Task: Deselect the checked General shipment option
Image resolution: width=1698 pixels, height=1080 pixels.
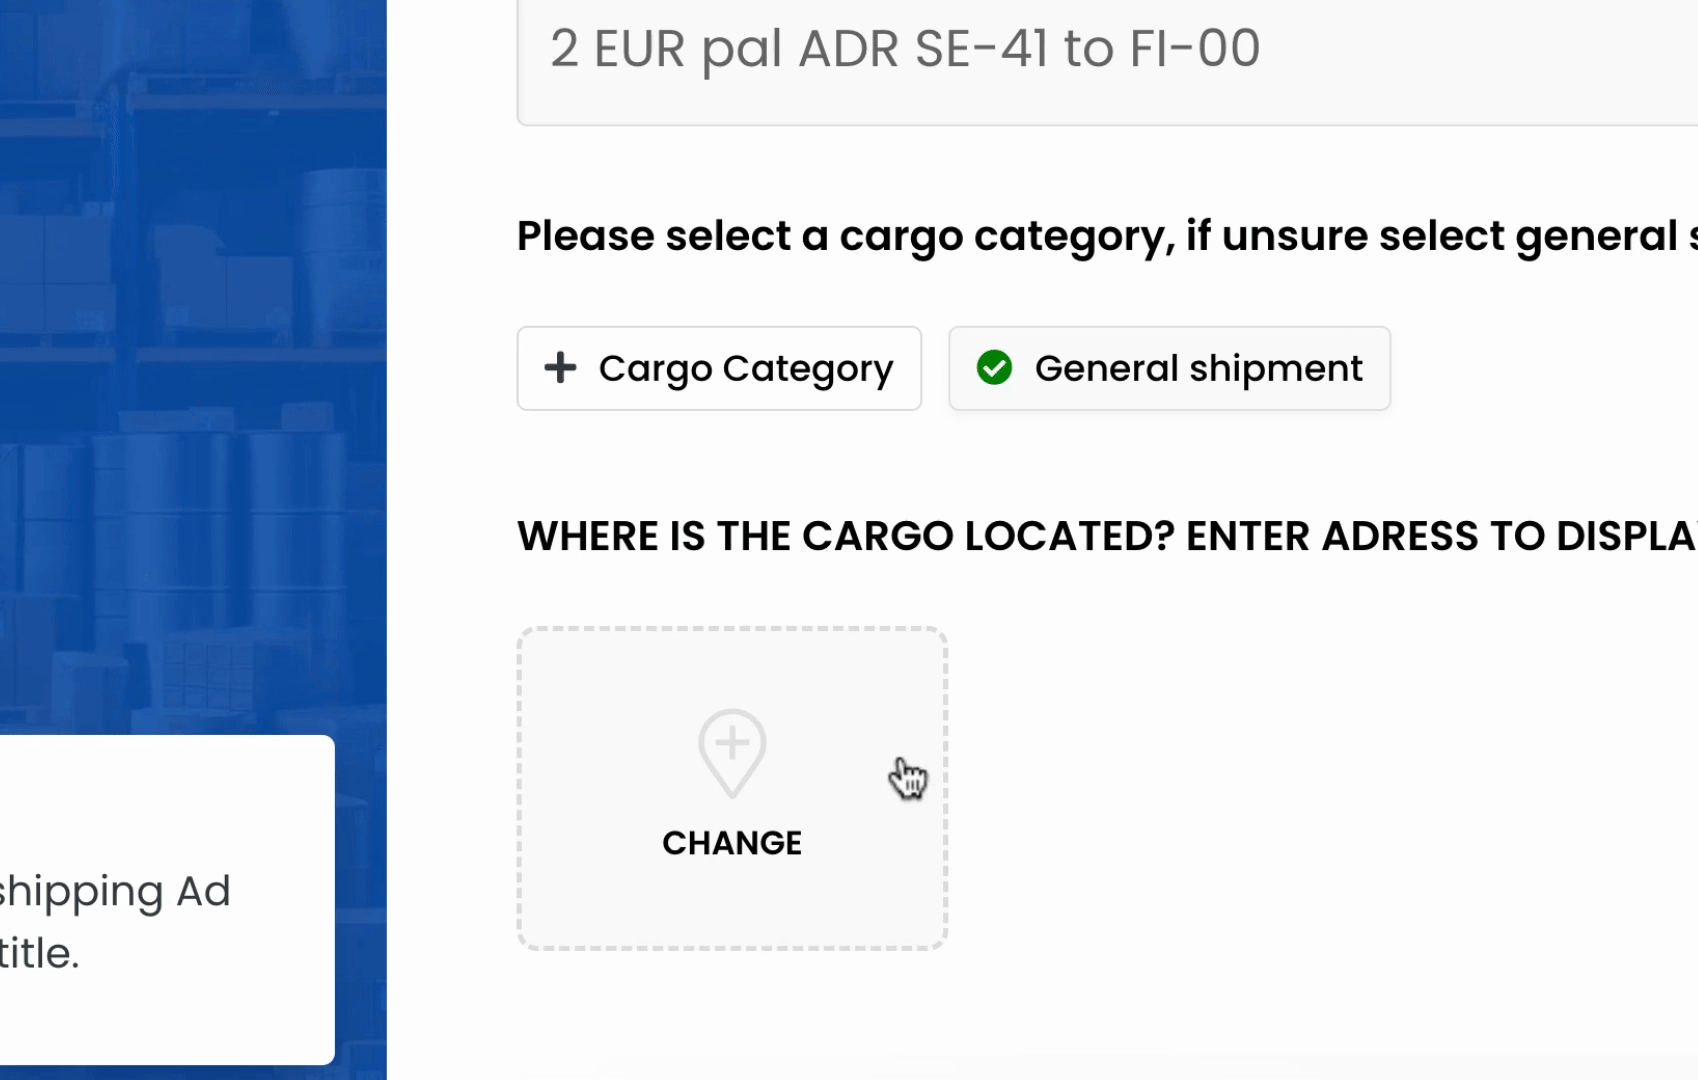Action: [x=1169, y=368]
